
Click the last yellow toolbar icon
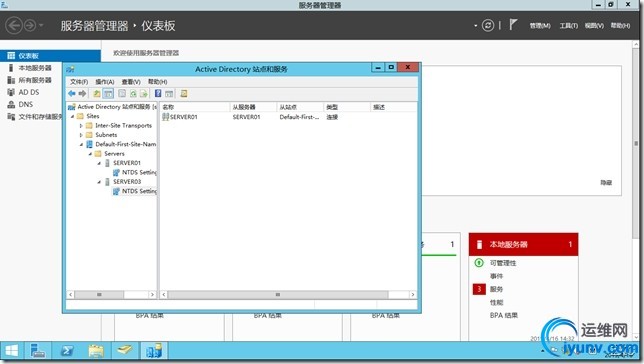[x=184, y=94]
